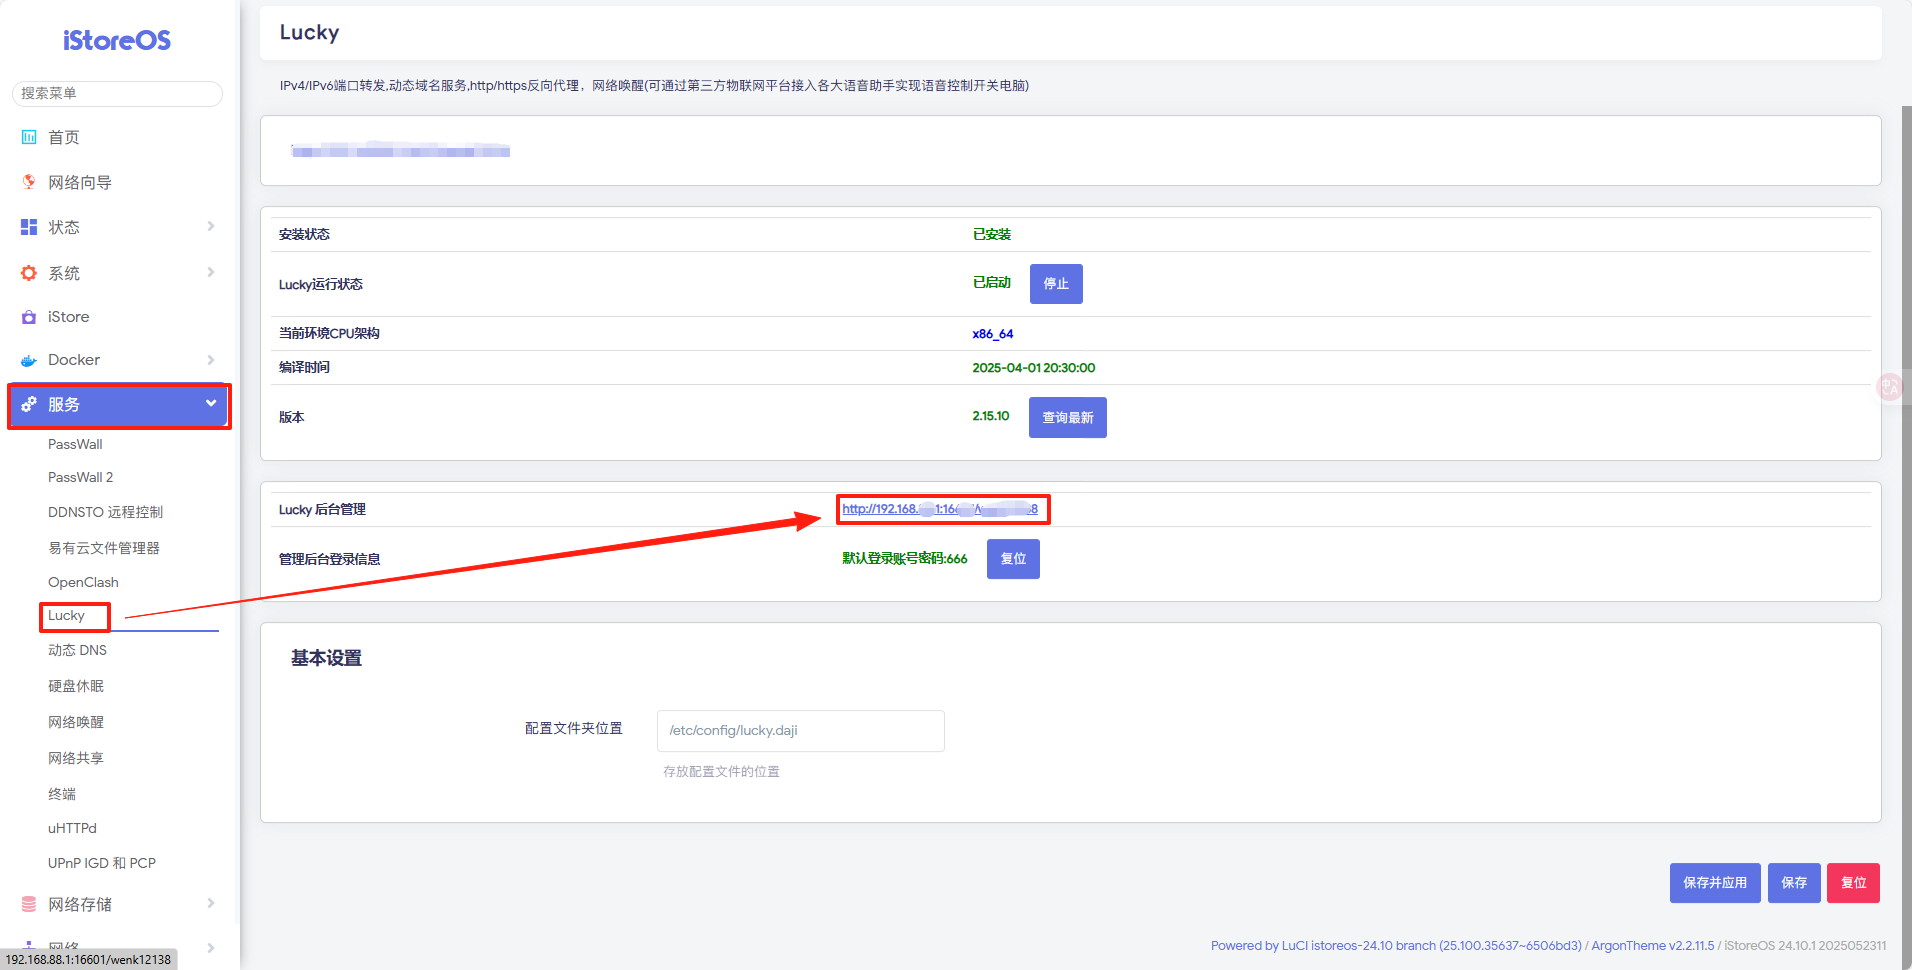Open uHTTPd service page
This screenshot has width=1912, height=970.
pyautogui.click(x=72, y=828)
